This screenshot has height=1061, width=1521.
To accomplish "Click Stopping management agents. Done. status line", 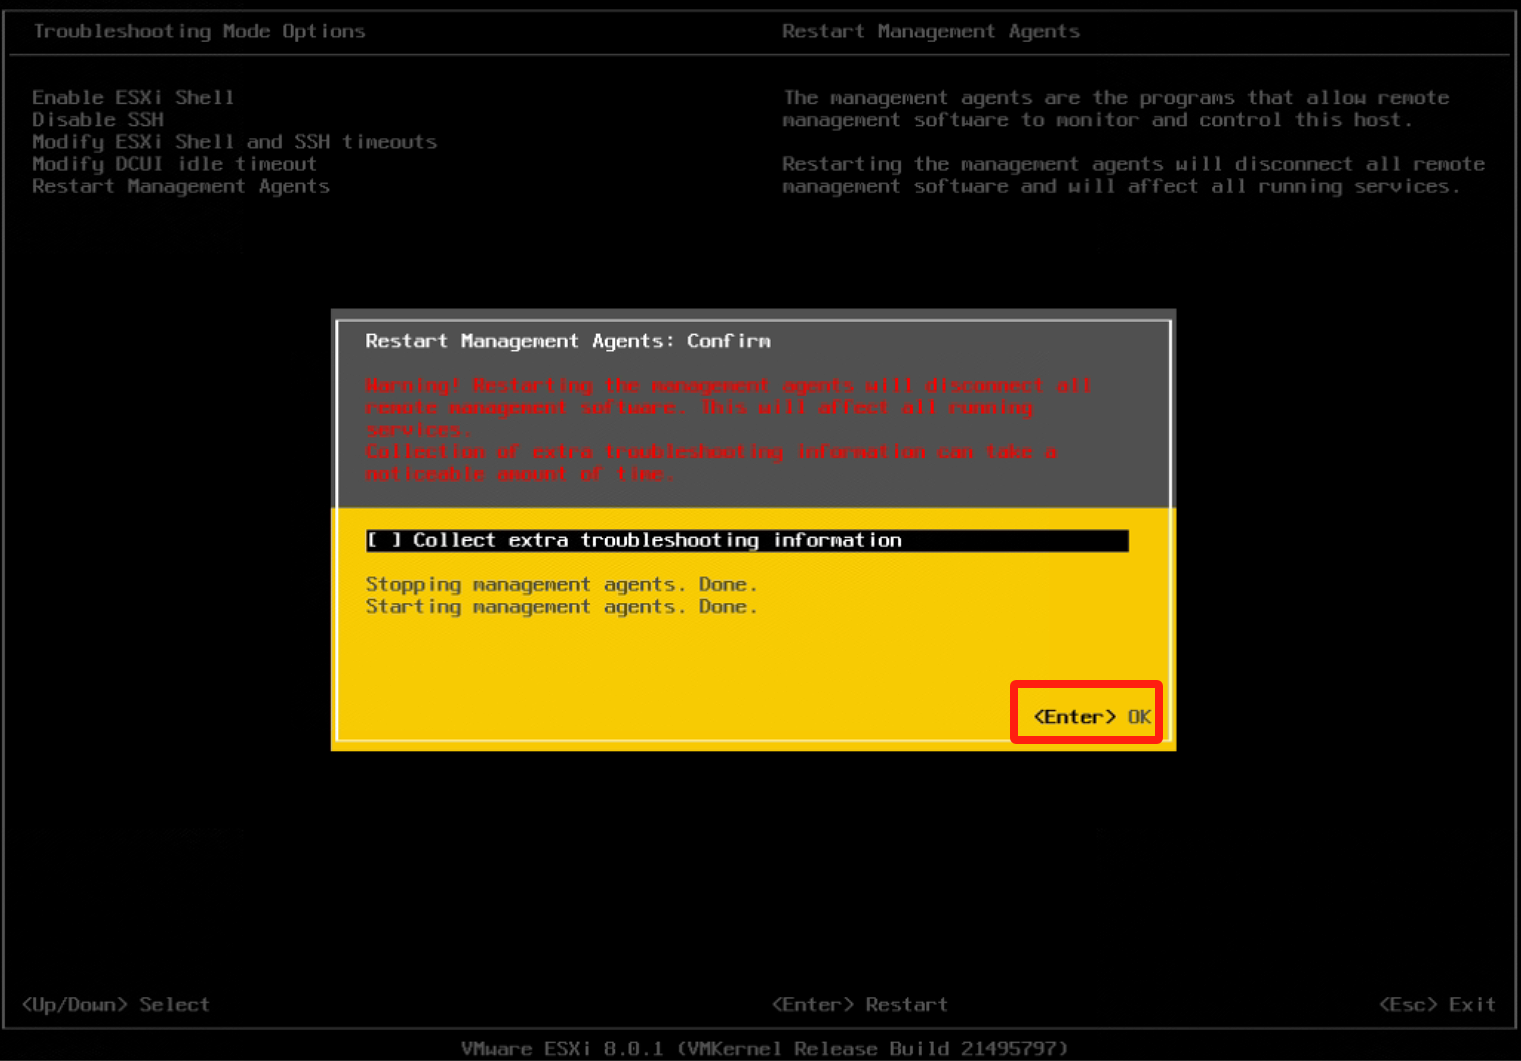I will pyautogui.click(x=561, y=584).
